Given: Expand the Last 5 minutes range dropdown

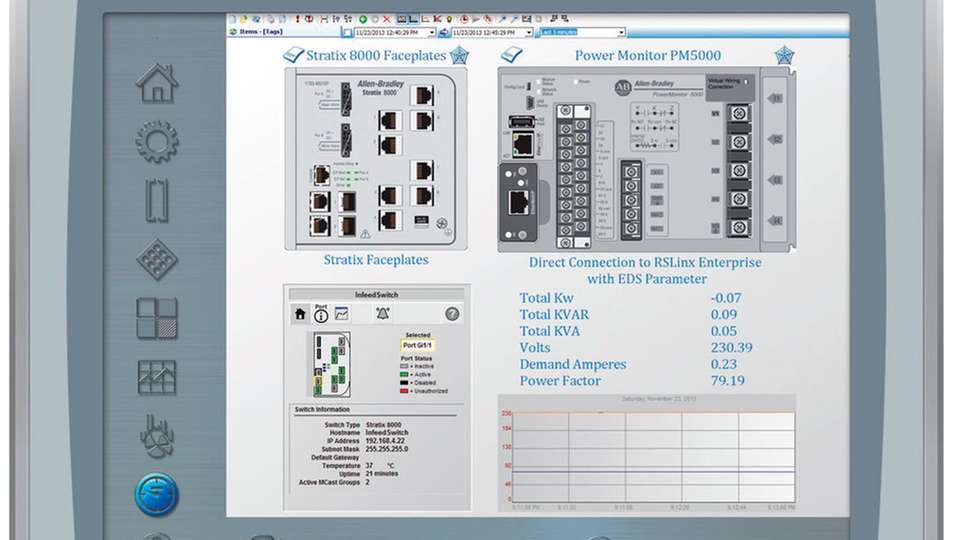Looking at the screenshot, I should [x=620, y=32].
